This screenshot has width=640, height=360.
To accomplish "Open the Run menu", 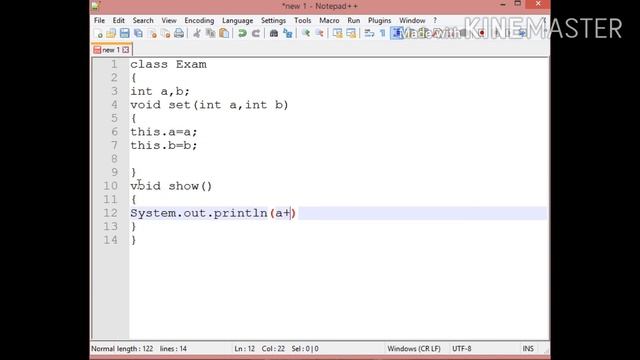I will click(x=354, y=20).
